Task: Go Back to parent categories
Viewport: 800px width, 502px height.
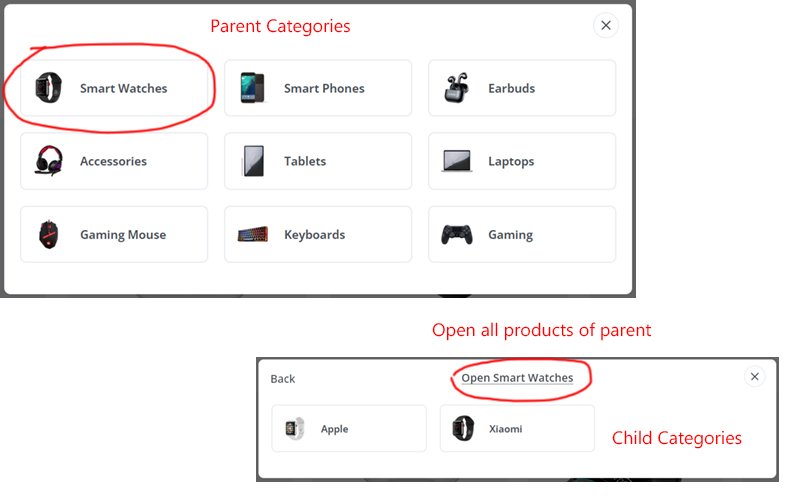Action: coord(283,379)
